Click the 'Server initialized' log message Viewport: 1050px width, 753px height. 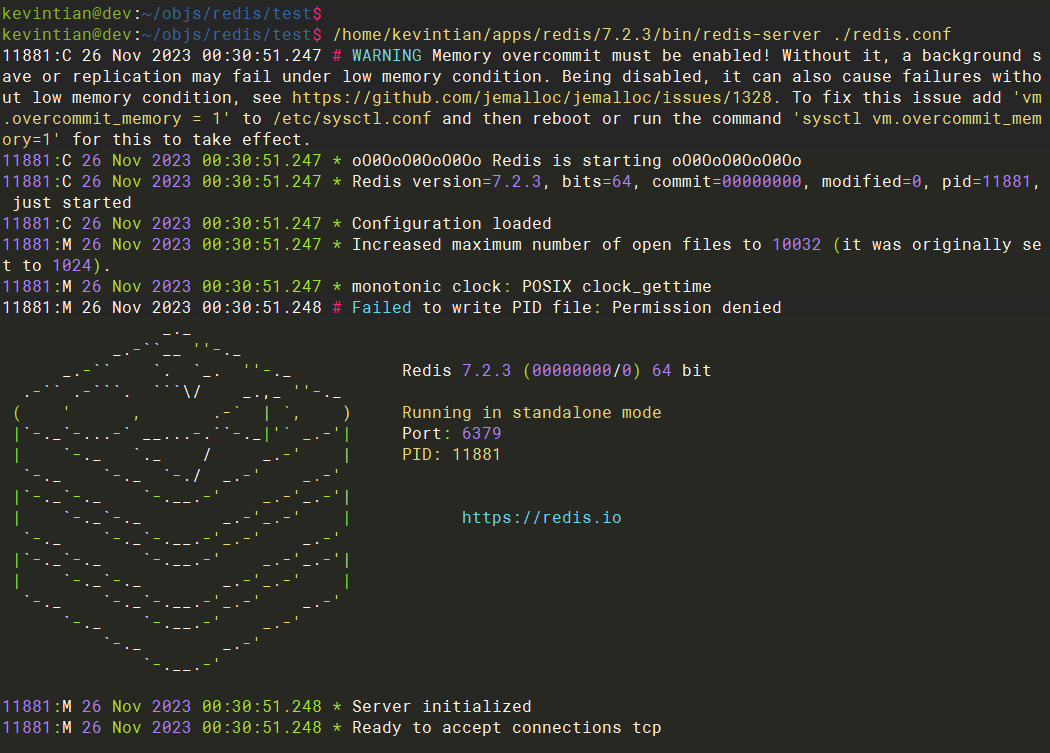(x=441, y=706)
